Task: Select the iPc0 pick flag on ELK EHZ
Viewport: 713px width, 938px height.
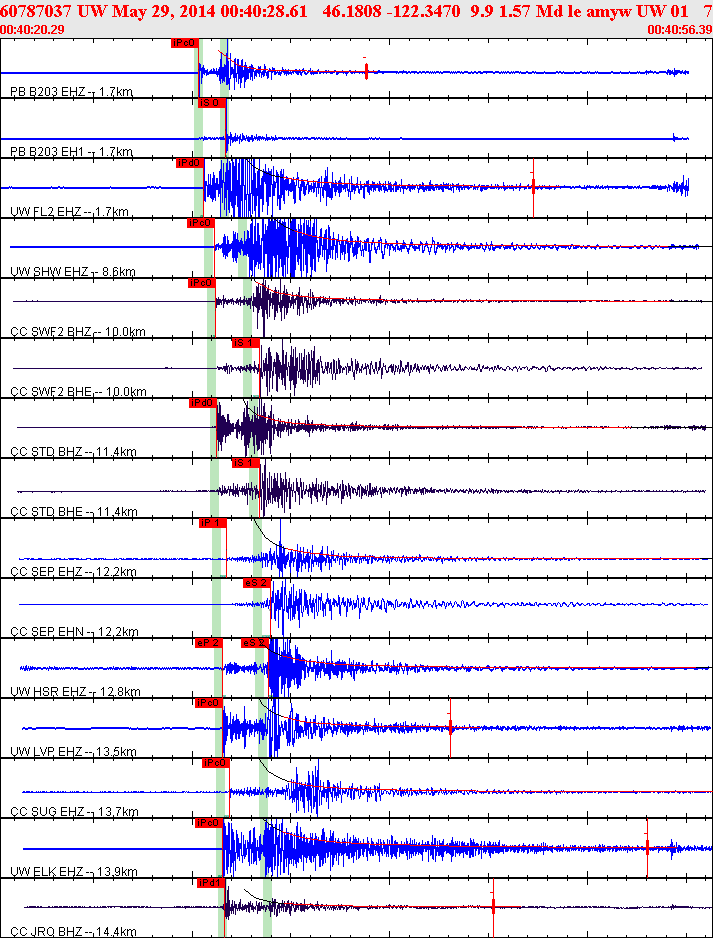Action: 209,823
